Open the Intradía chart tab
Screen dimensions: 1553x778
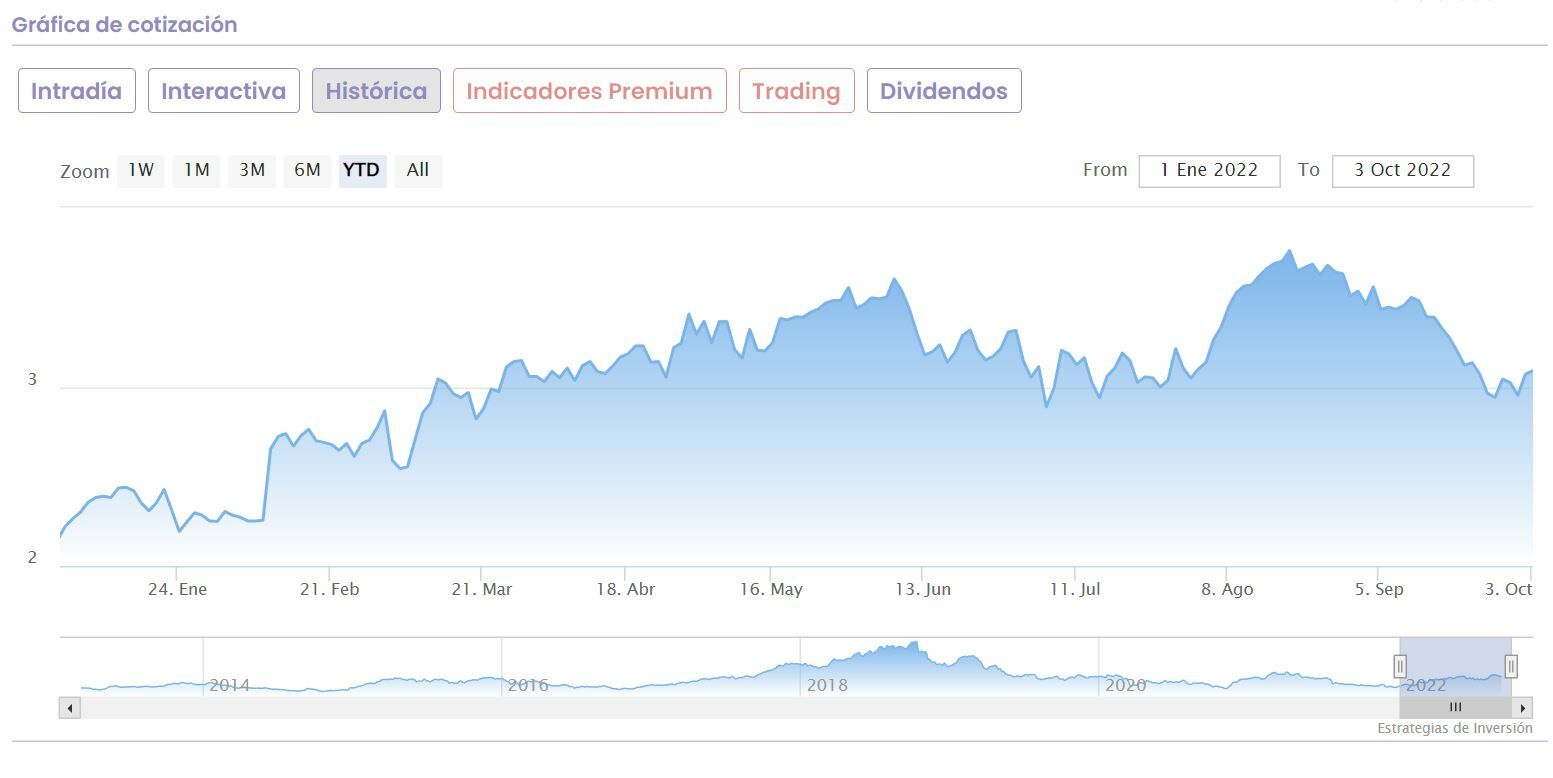pyautogui.click(x=77, y=91)
